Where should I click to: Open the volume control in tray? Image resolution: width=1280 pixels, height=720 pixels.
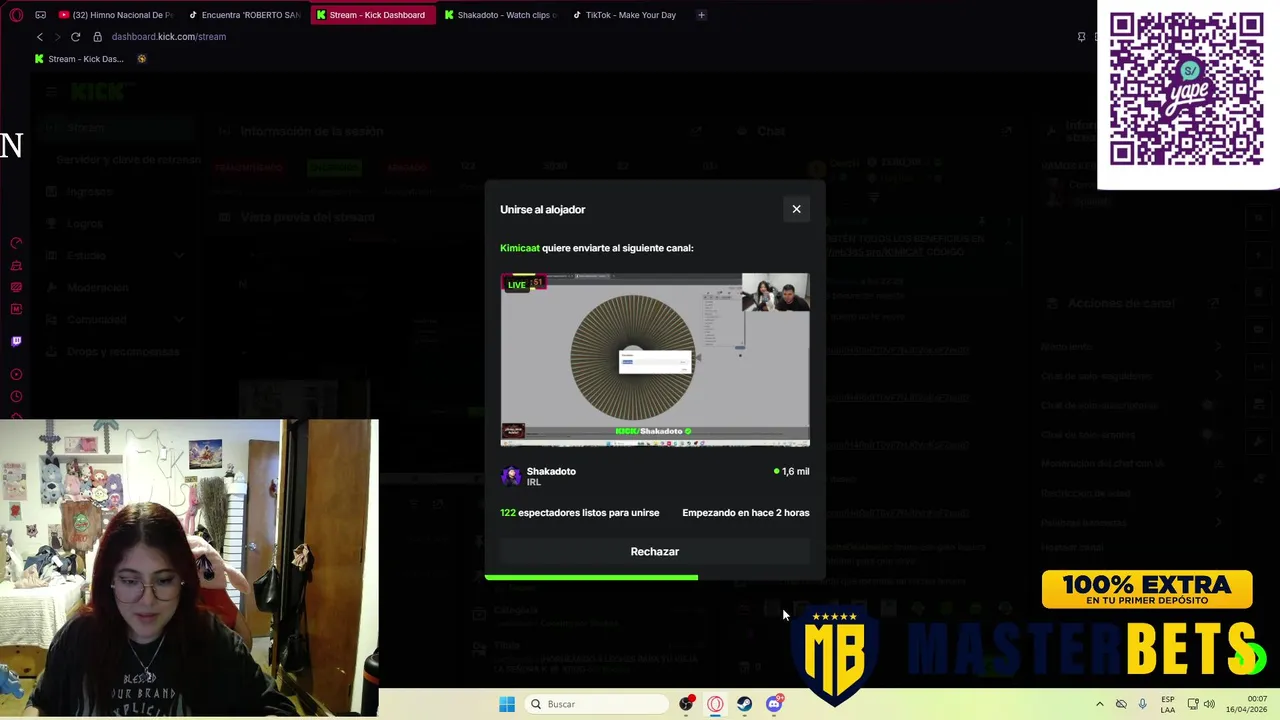[1209, 704]
